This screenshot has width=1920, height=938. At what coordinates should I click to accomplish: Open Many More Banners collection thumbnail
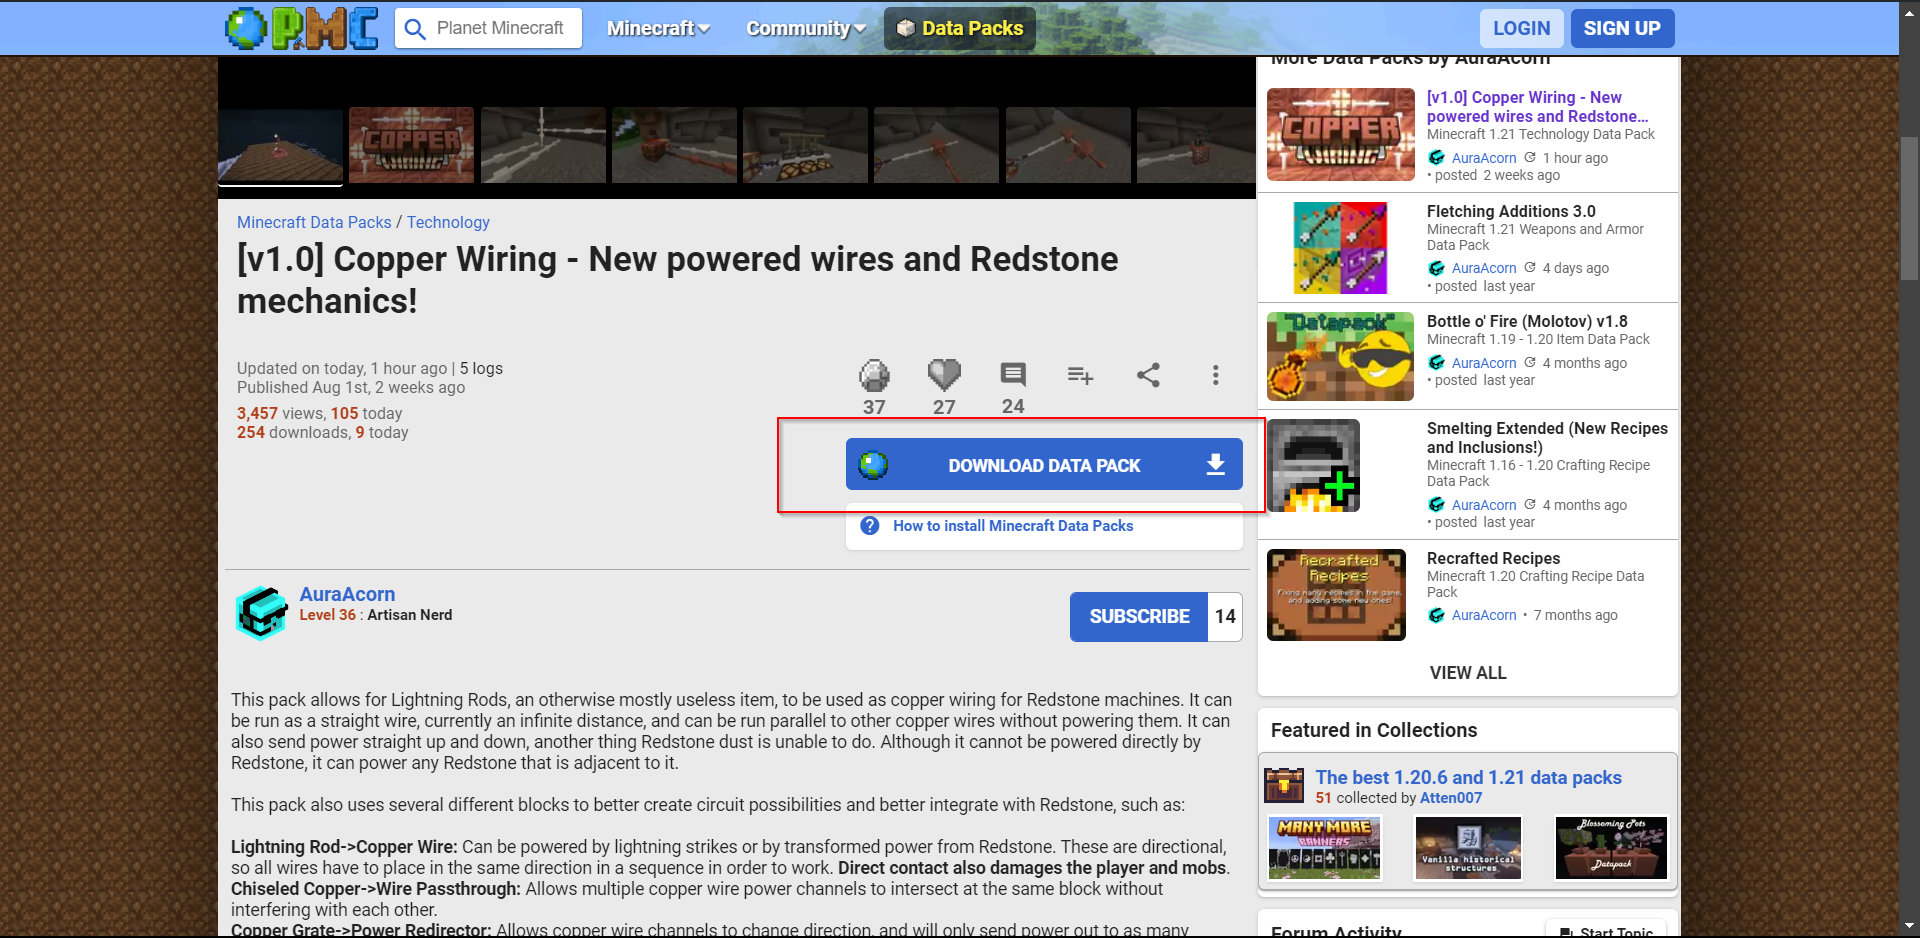[1325, 848]
